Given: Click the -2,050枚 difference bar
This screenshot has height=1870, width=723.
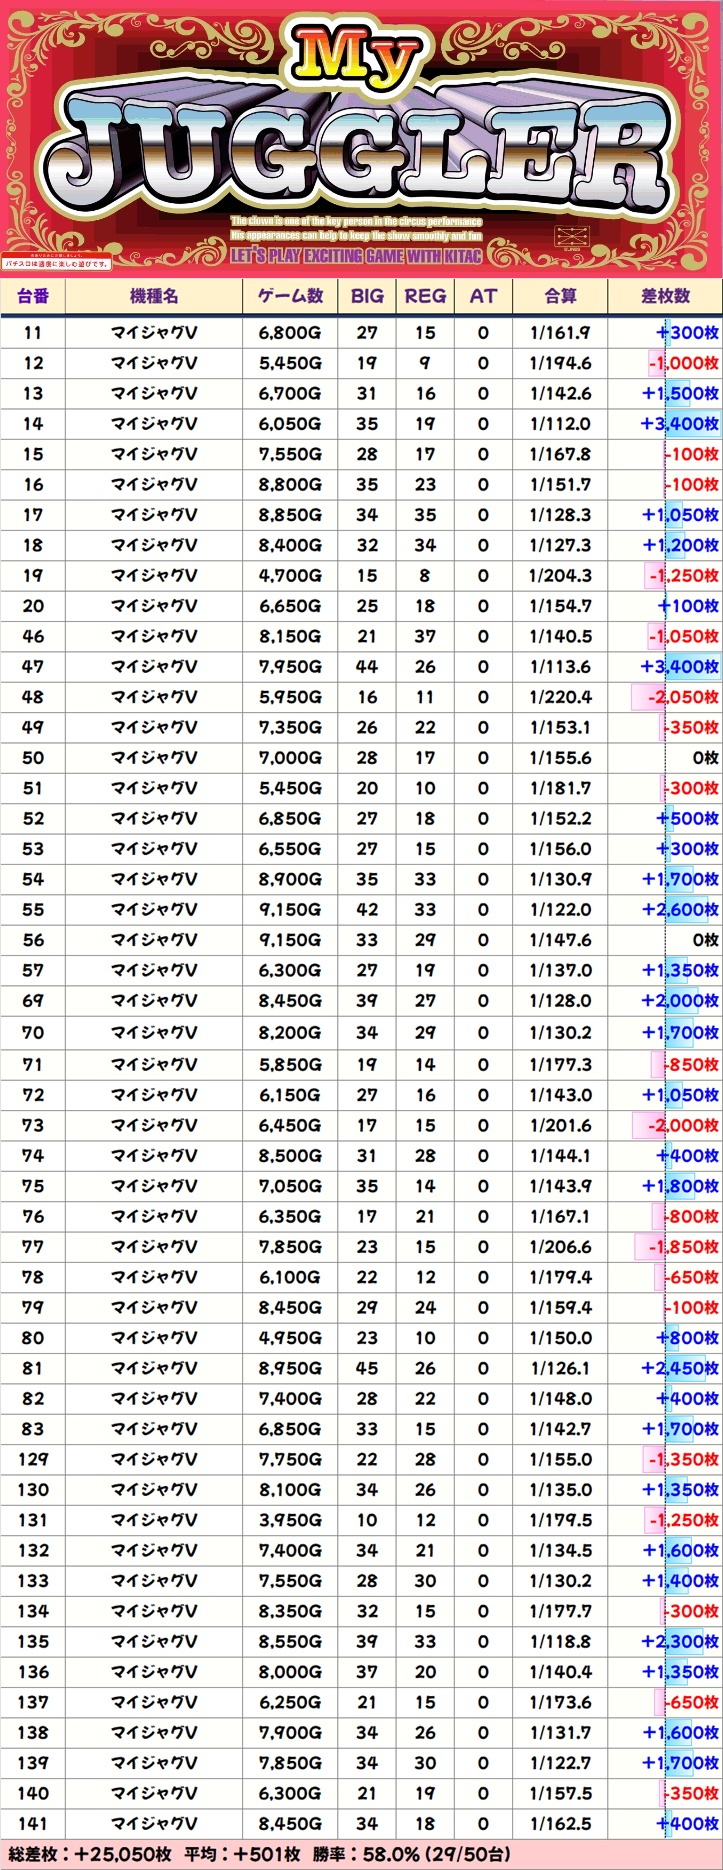Looking at the screenshot, I should [x=676, y=697].
